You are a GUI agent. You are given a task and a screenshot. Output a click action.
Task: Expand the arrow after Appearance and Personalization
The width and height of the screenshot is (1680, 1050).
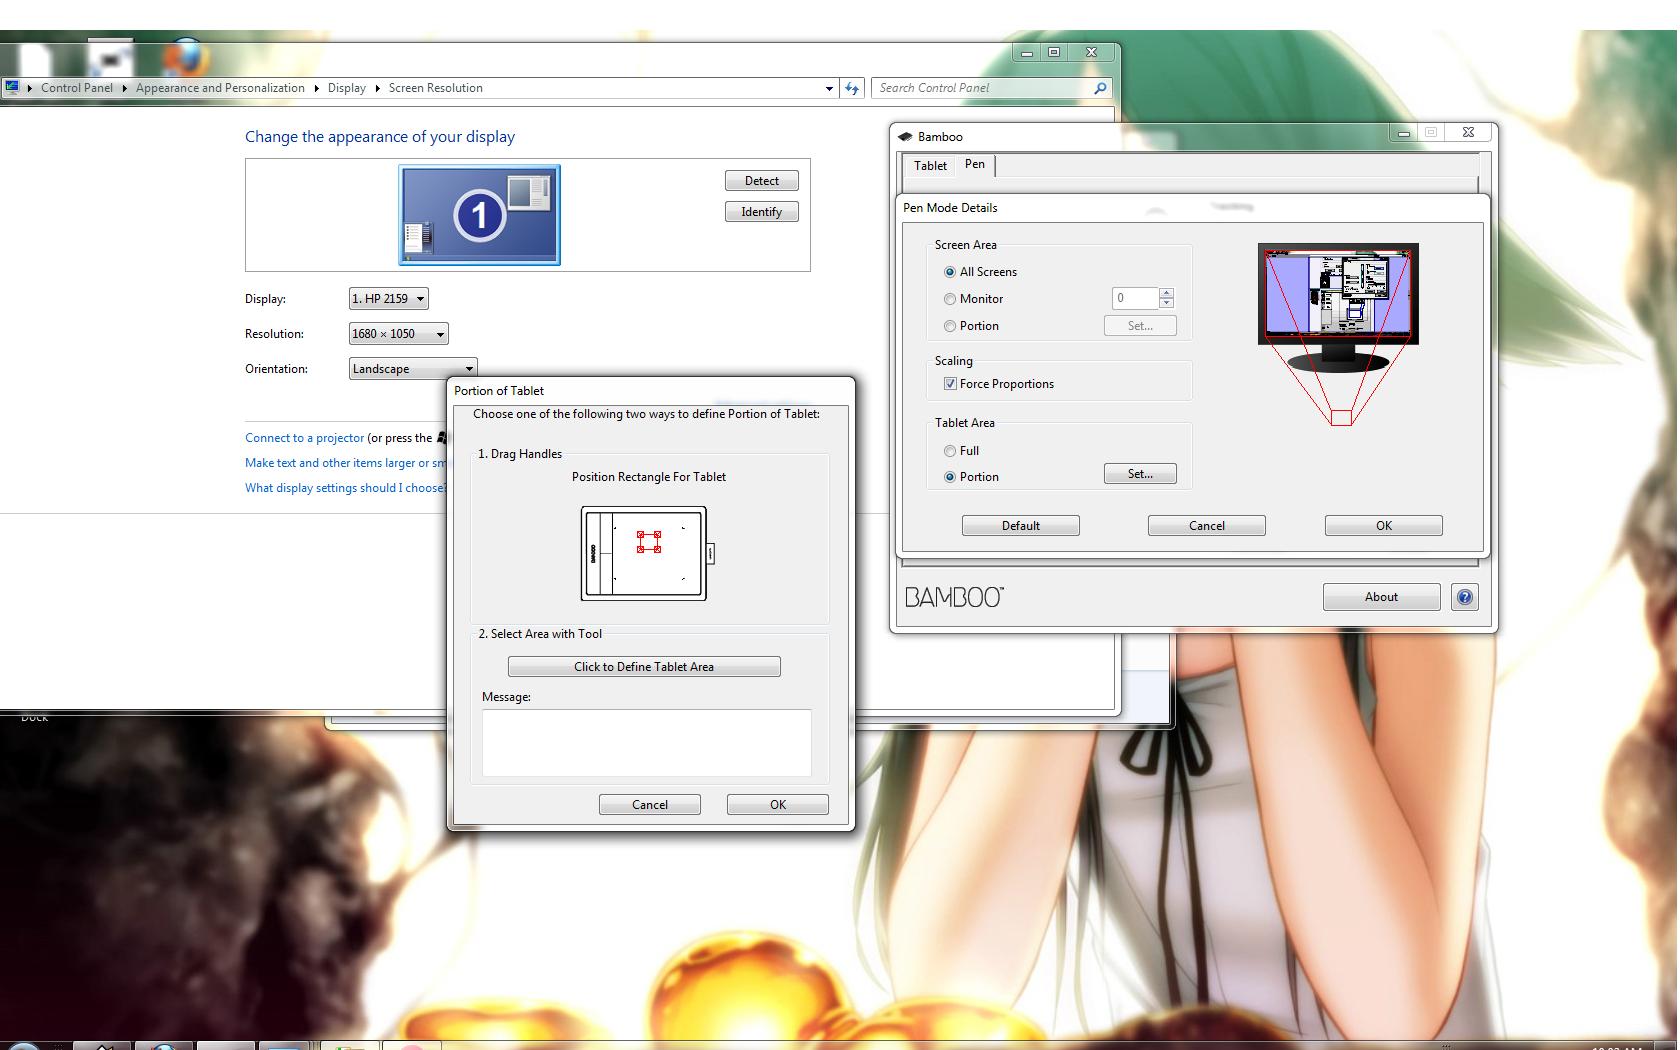point(316,88)
